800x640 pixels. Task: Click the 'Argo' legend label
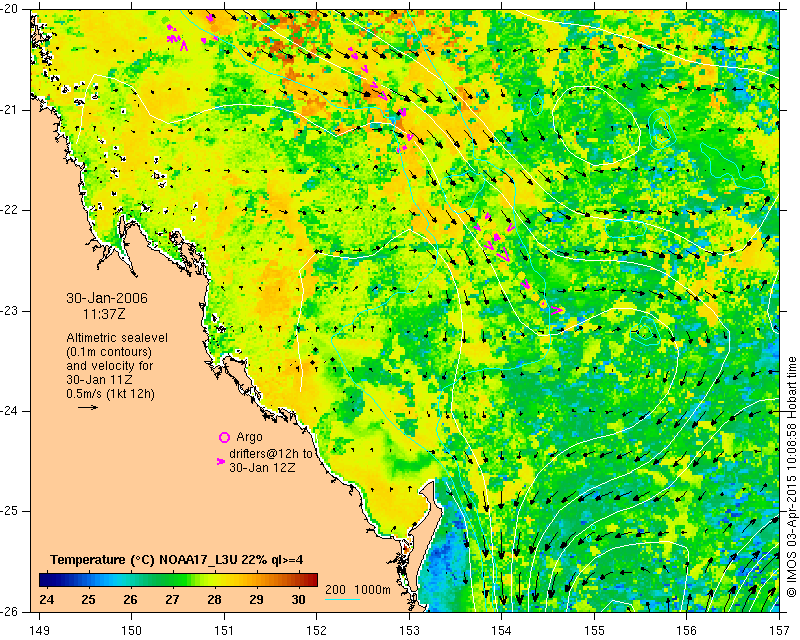(249, 437)
